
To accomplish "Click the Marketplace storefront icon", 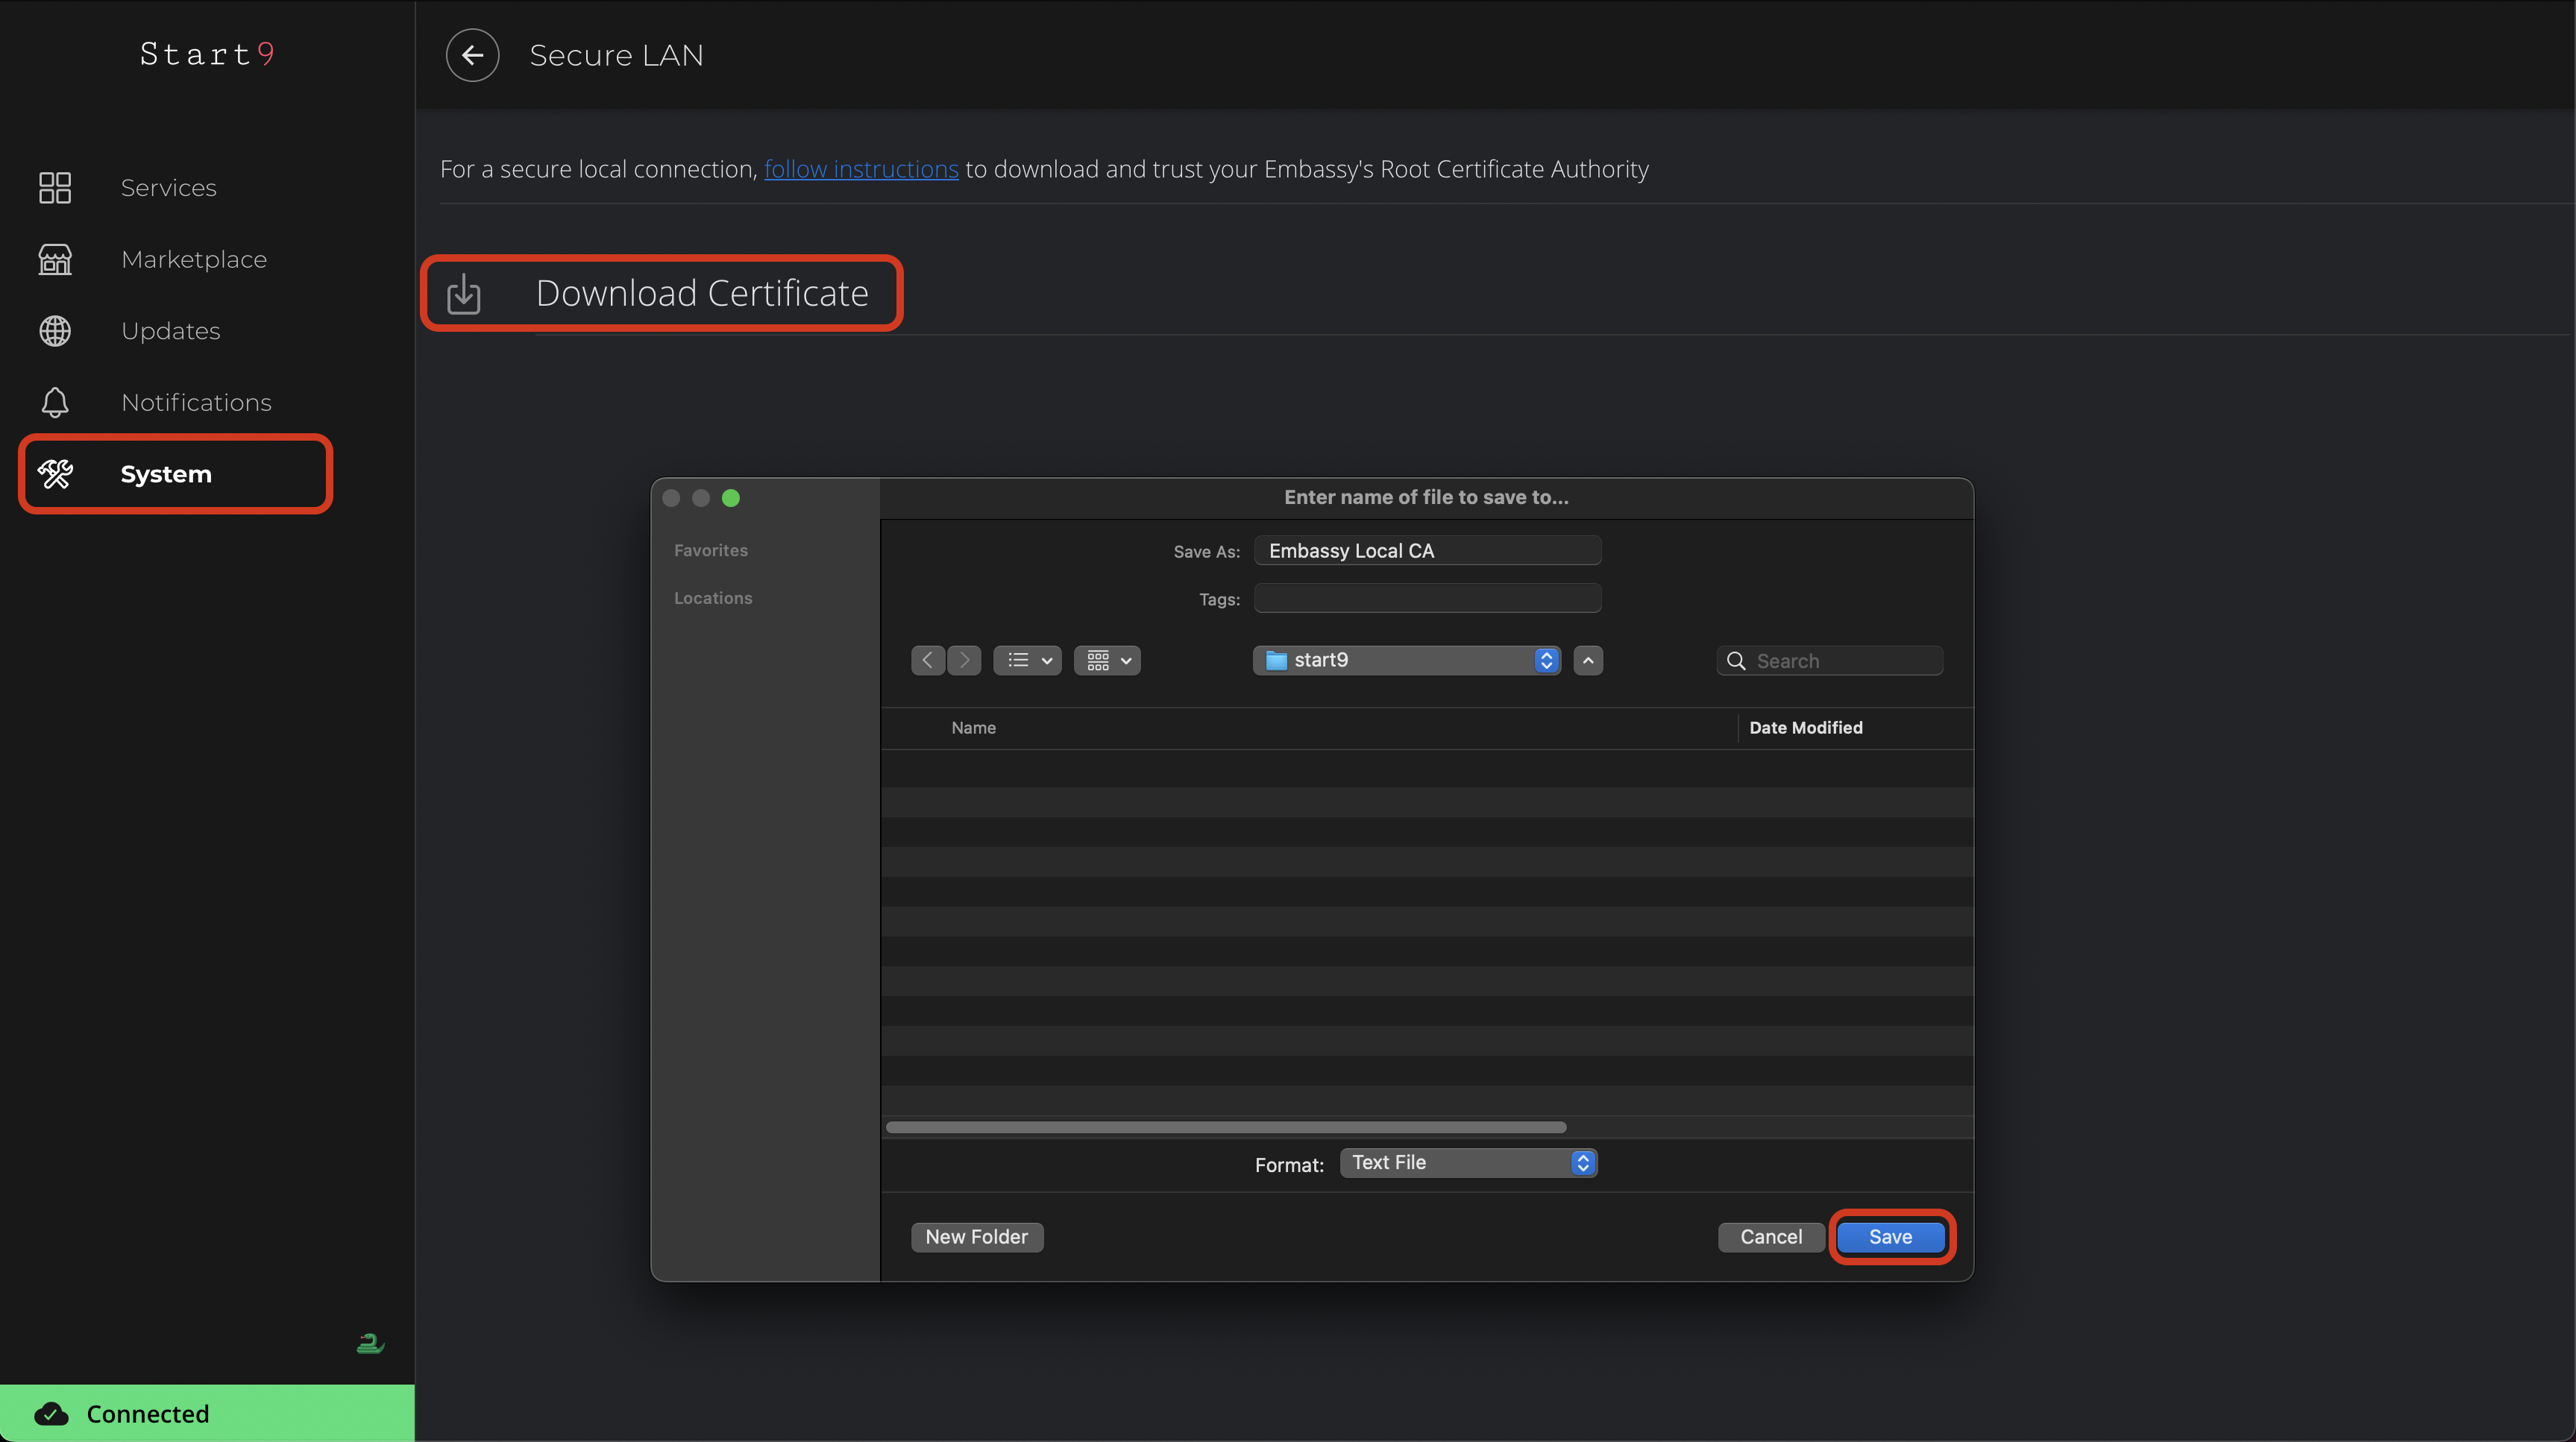I will click(x=55, y=259).
